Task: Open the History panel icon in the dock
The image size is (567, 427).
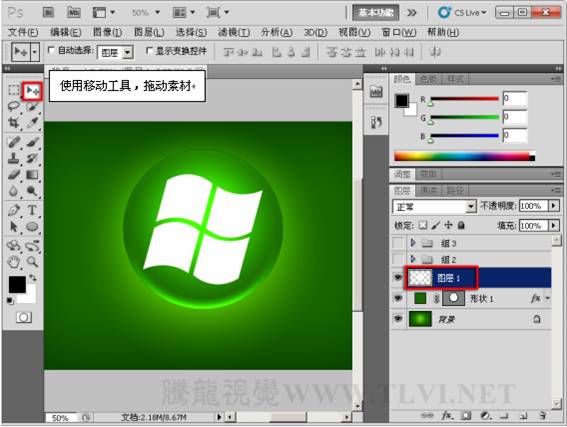Action: (376, 122)
